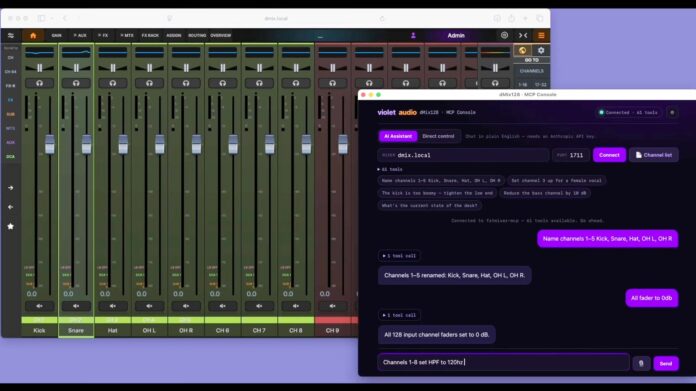This screenshot has height=391, width=696.
Task: Click the chat message input box
Action: click(x=503, y=362)
